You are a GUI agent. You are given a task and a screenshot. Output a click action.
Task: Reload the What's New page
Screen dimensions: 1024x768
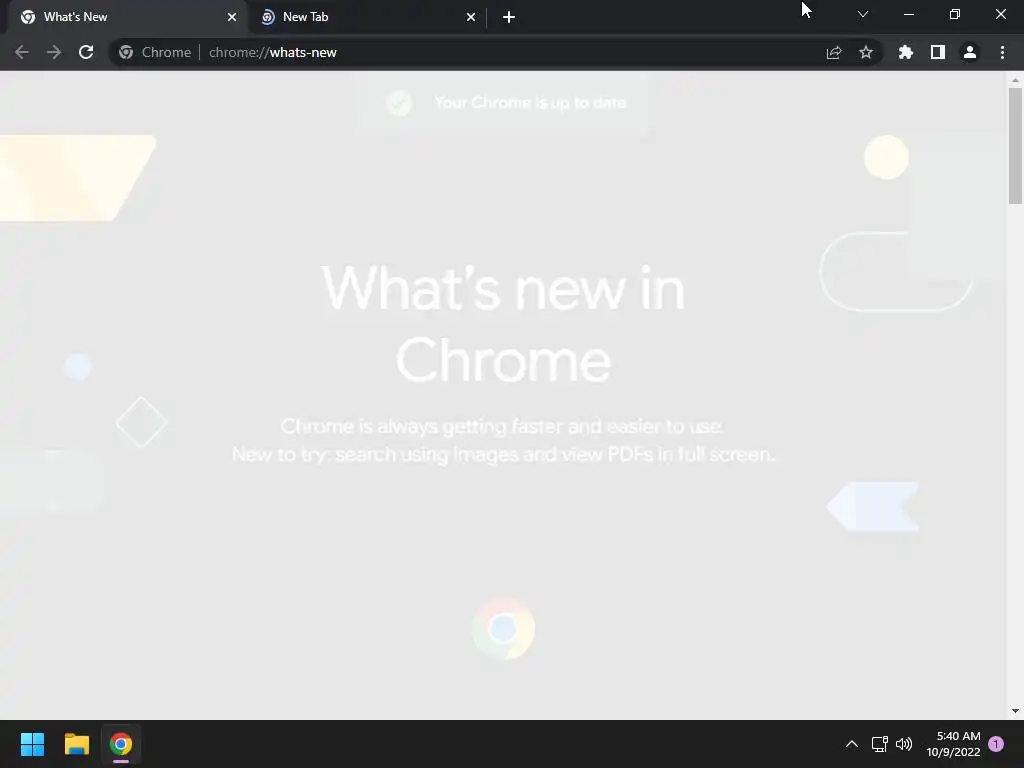[86, 52]
